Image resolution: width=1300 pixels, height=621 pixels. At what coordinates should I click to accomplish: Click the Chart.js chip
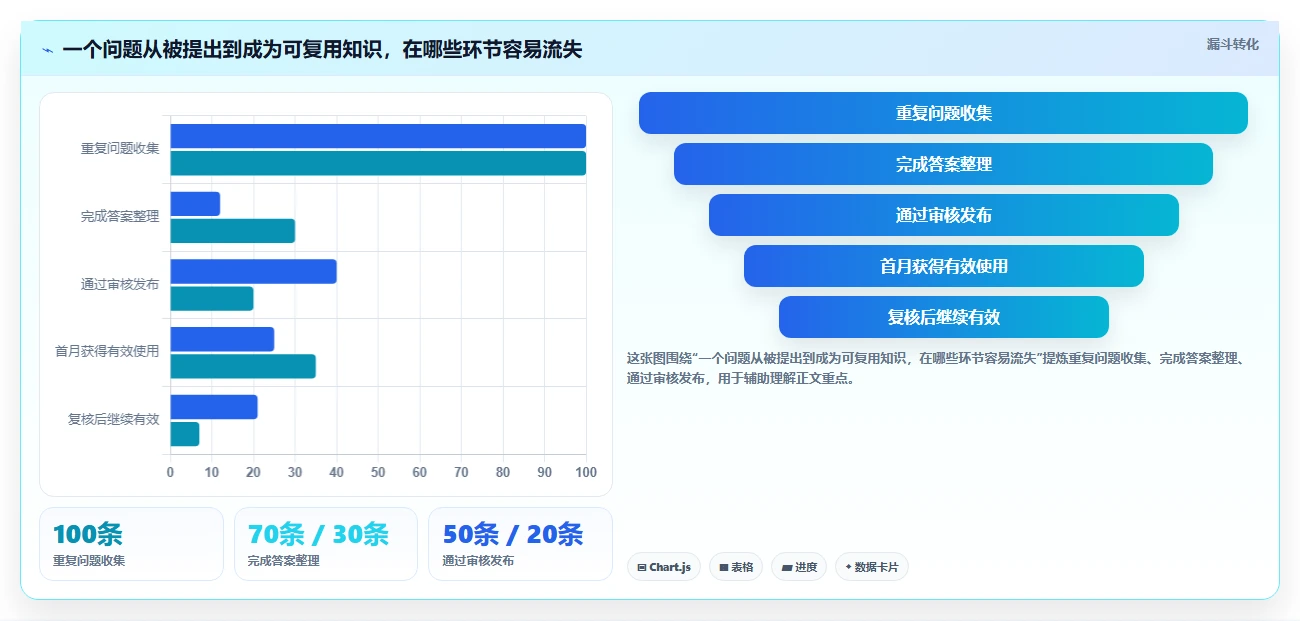pos(664,567)
